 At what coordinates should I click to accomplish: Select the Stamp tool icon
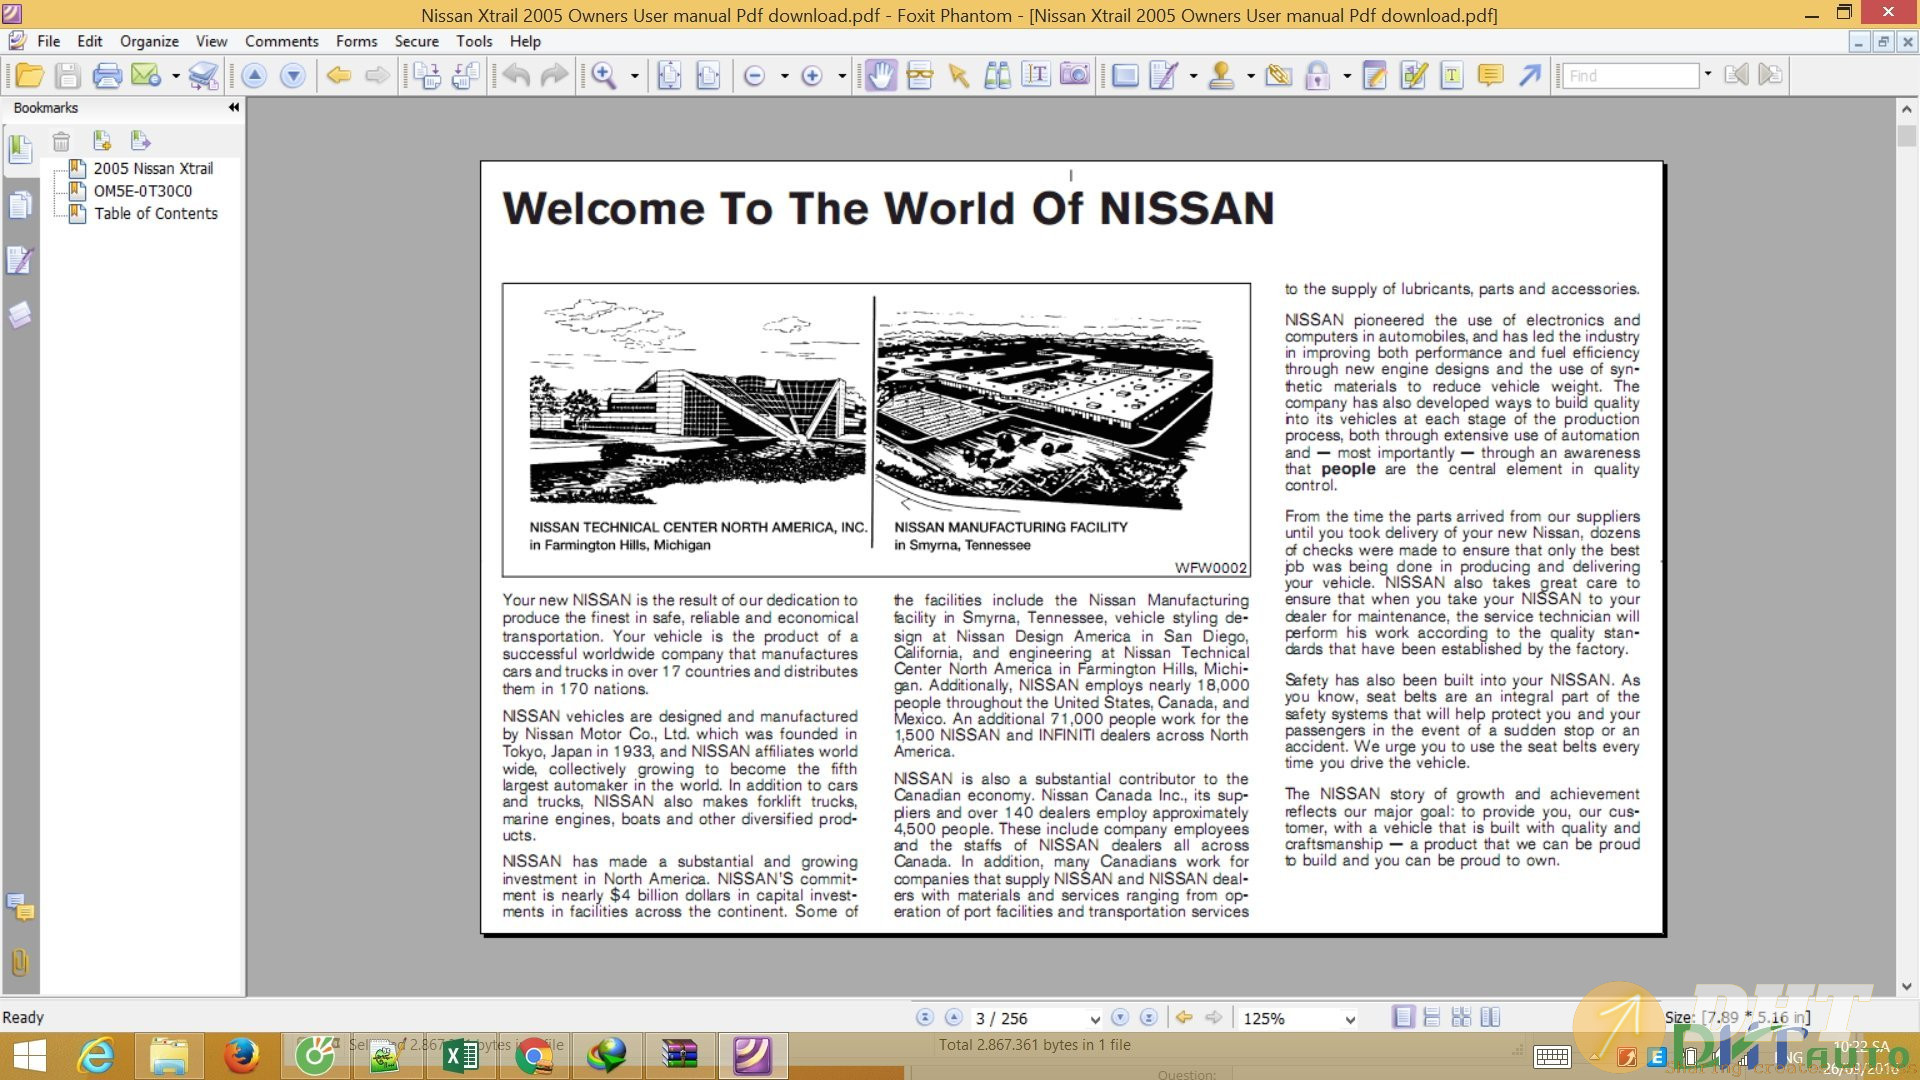coord(1221,75)
